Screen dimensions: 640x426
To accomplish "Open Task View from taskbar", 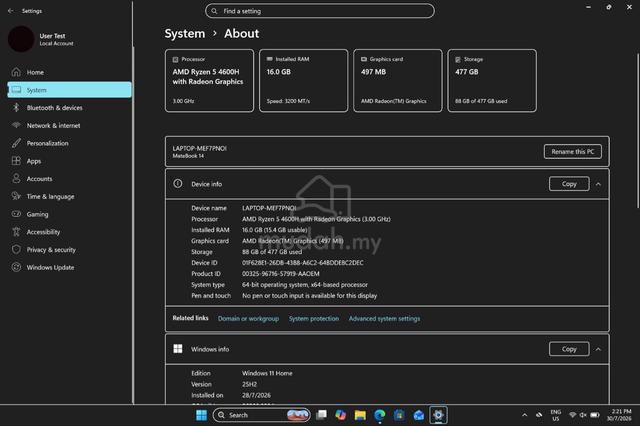I will 322,415.
